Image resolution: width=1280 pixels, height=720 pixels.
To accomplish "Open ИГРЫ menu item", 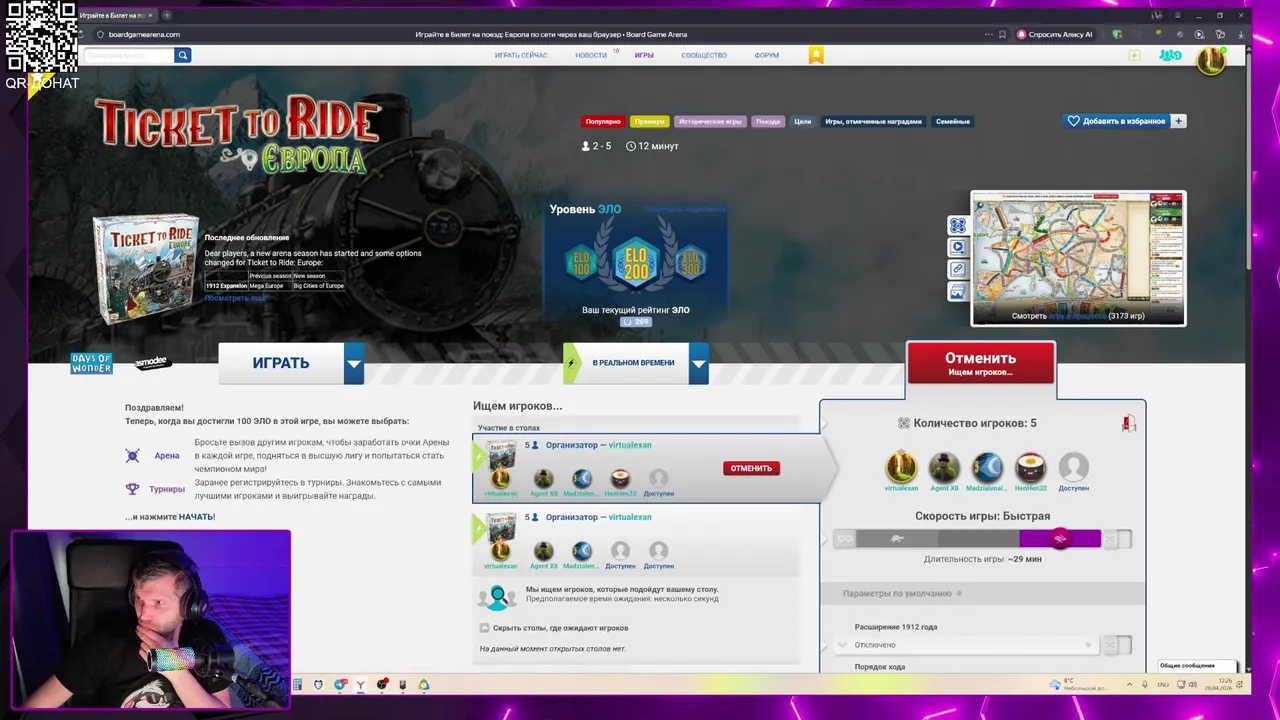I will tap(644, 55).
